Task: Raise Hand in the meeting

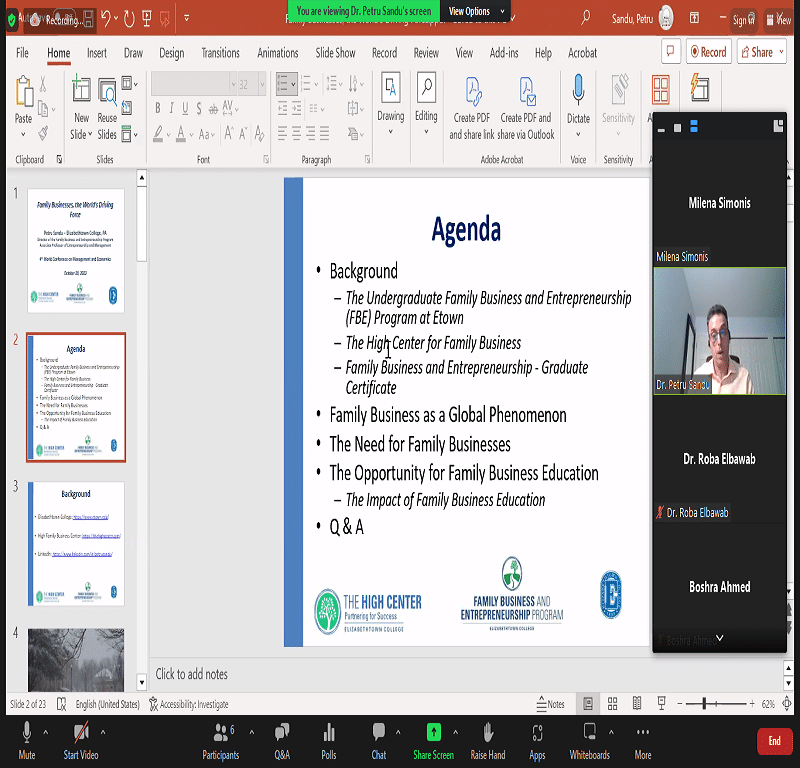Action: [488, 737]
